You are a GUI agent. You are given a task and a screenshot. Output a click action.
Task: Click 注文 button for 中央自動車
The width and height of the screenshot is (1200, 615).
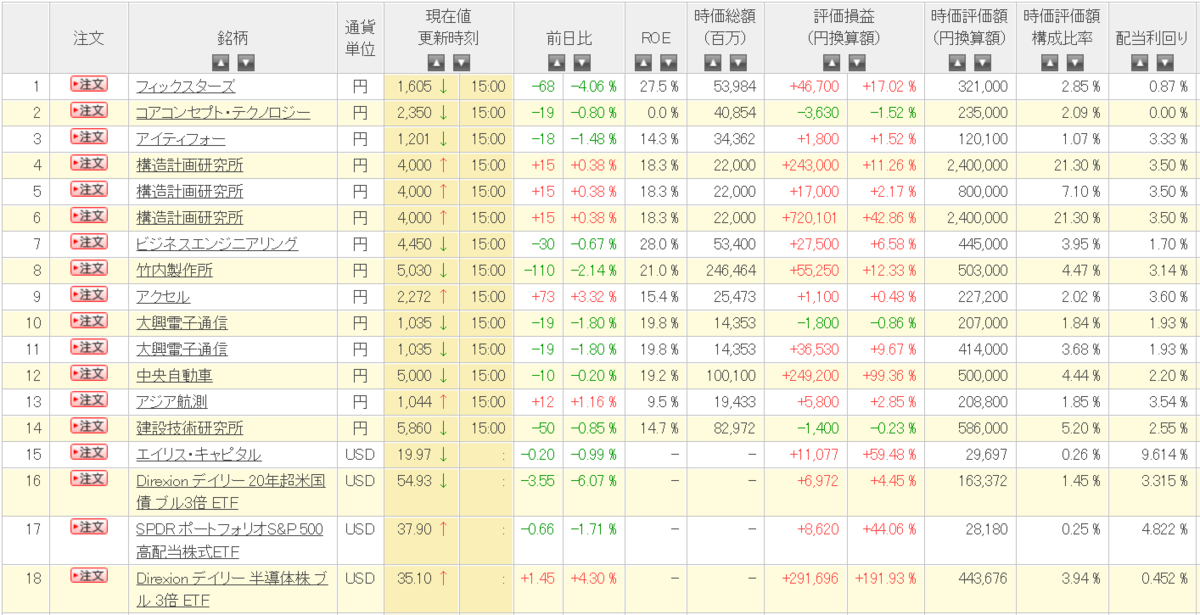click(x=88, y=373)
